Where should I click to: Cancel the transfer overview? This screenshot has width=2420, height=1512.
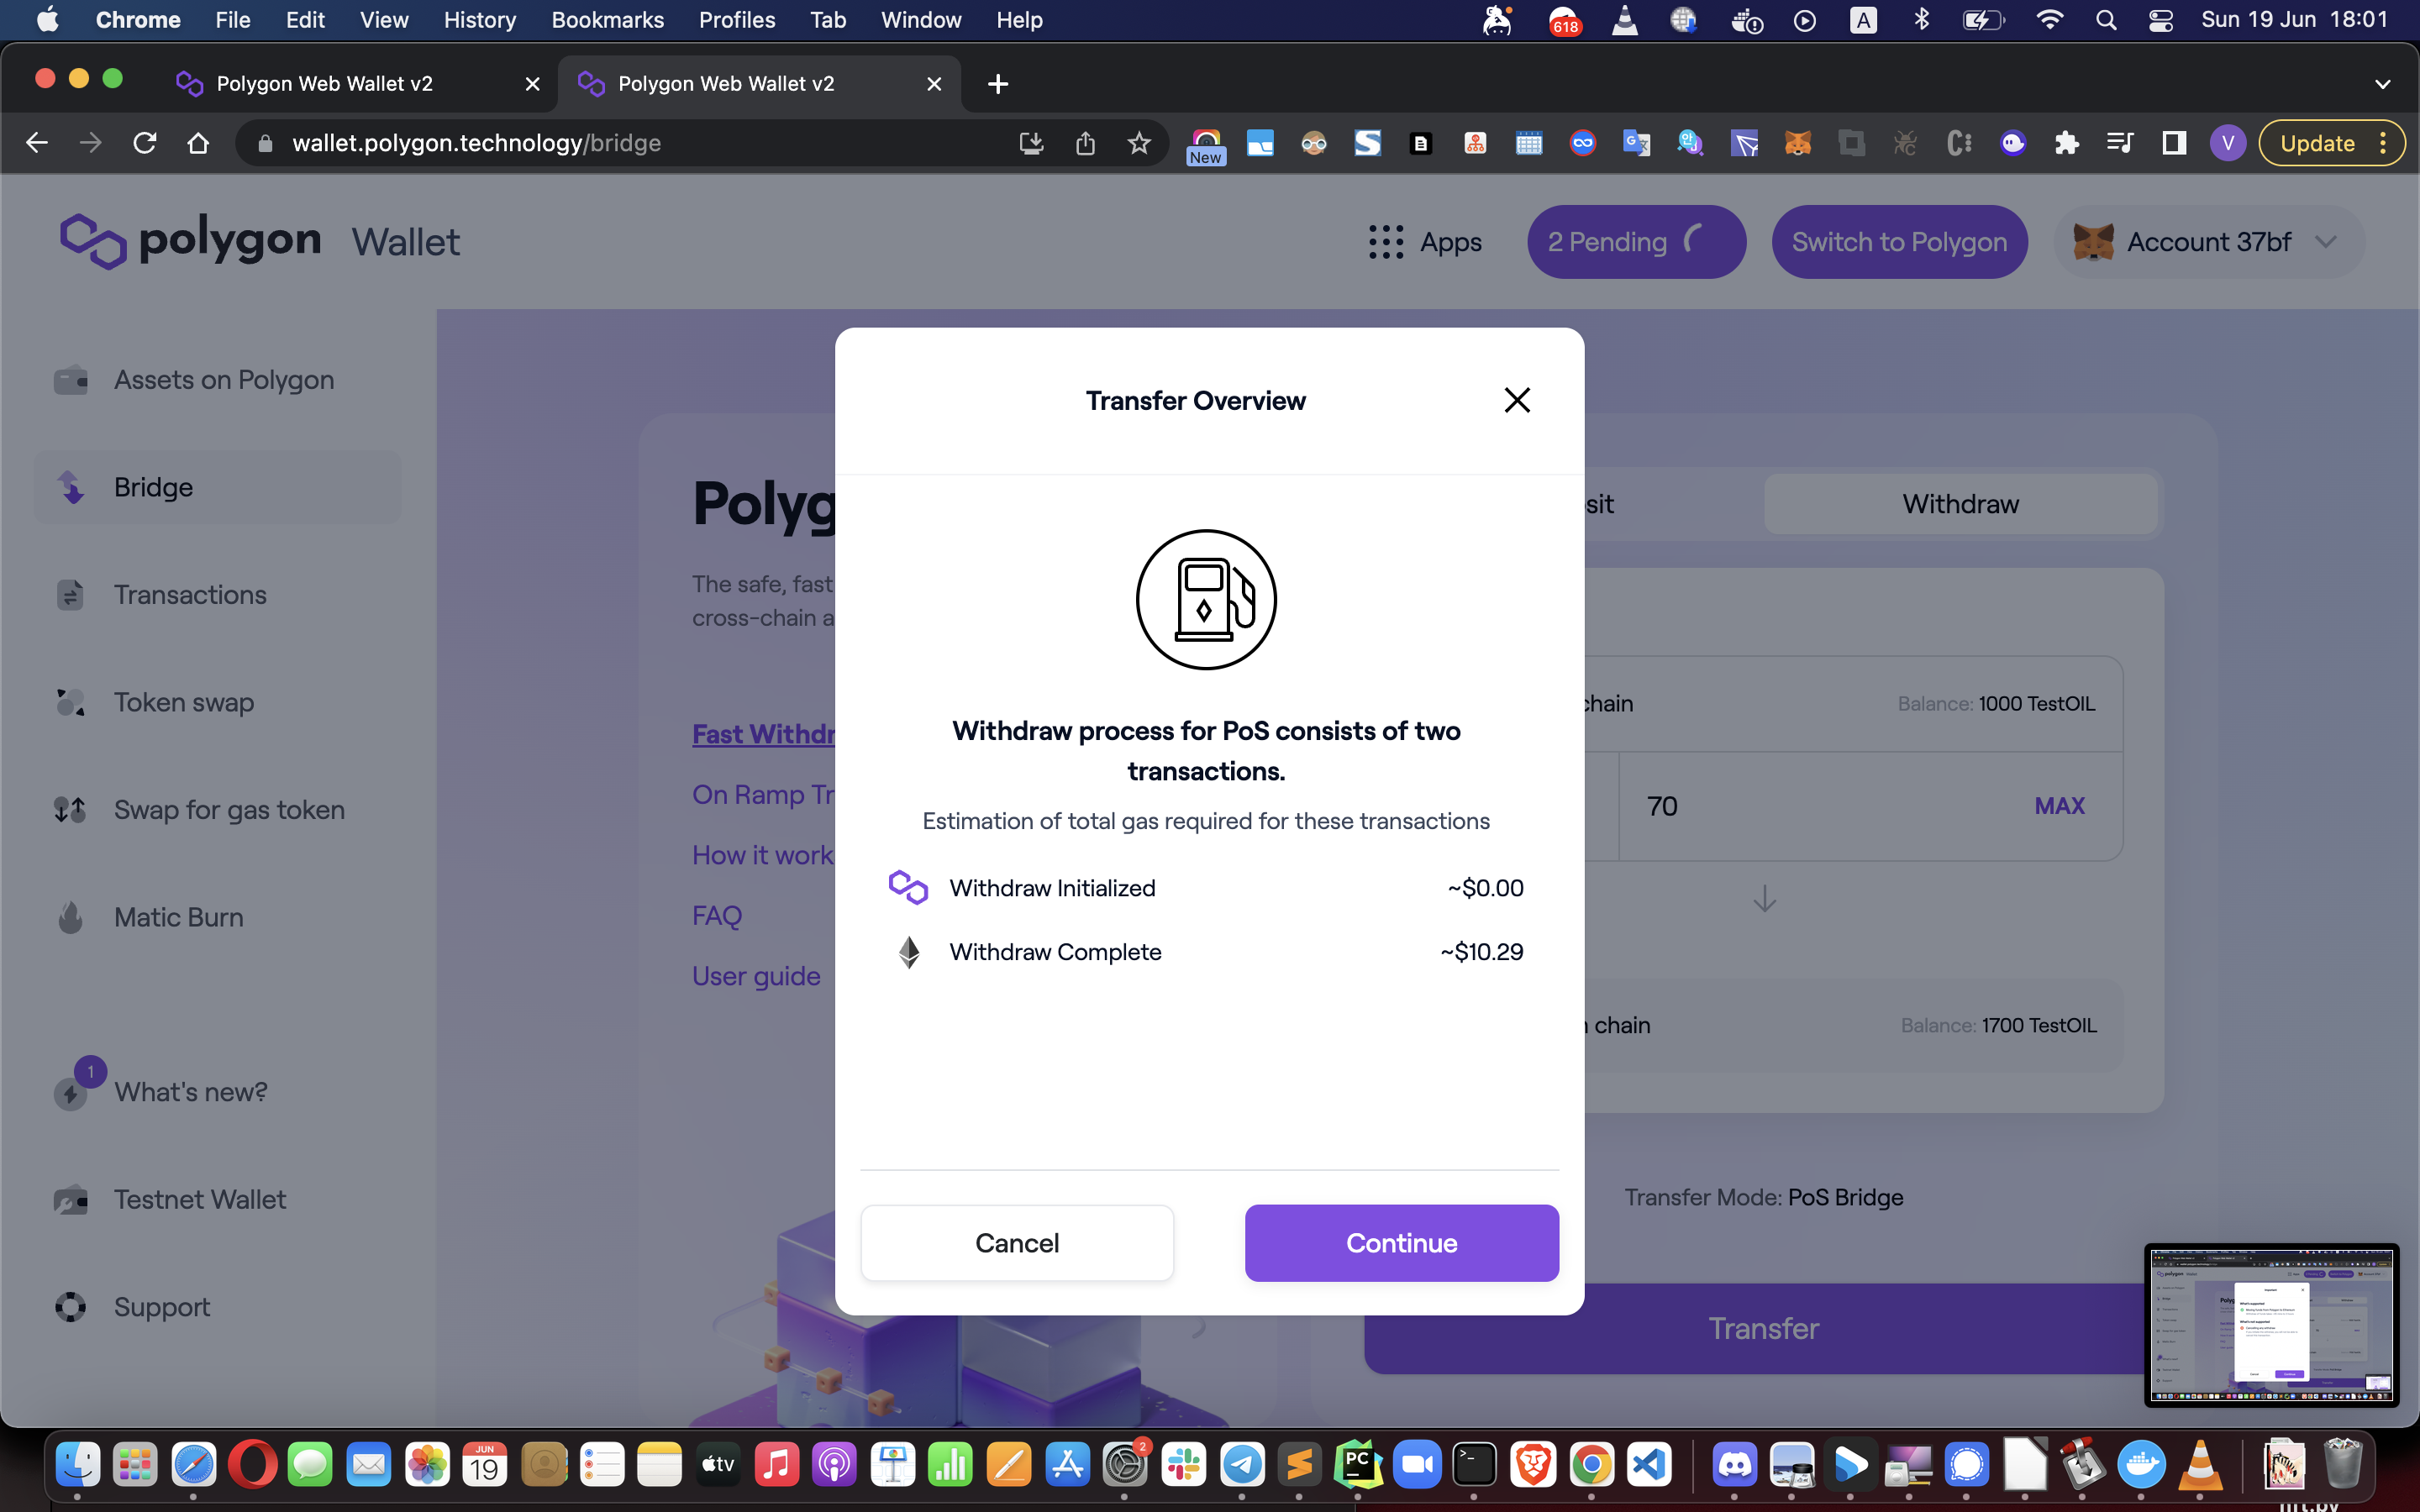[1016, 1243]
